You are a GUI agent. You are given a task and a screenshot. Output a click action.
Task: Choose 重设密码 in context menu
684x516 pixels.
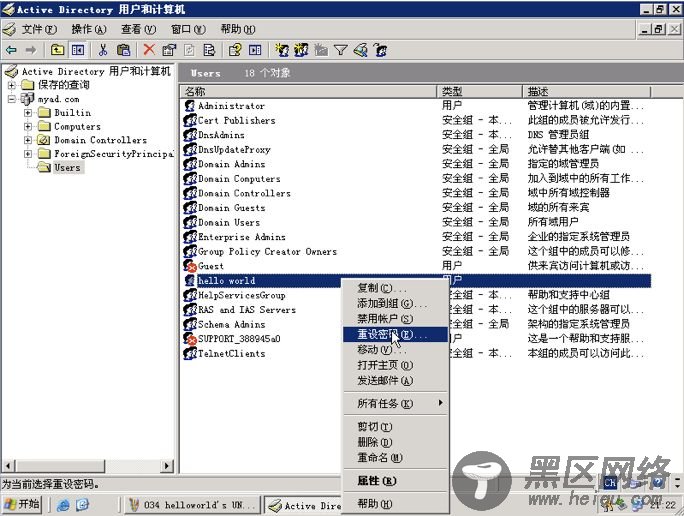point(395,335)
